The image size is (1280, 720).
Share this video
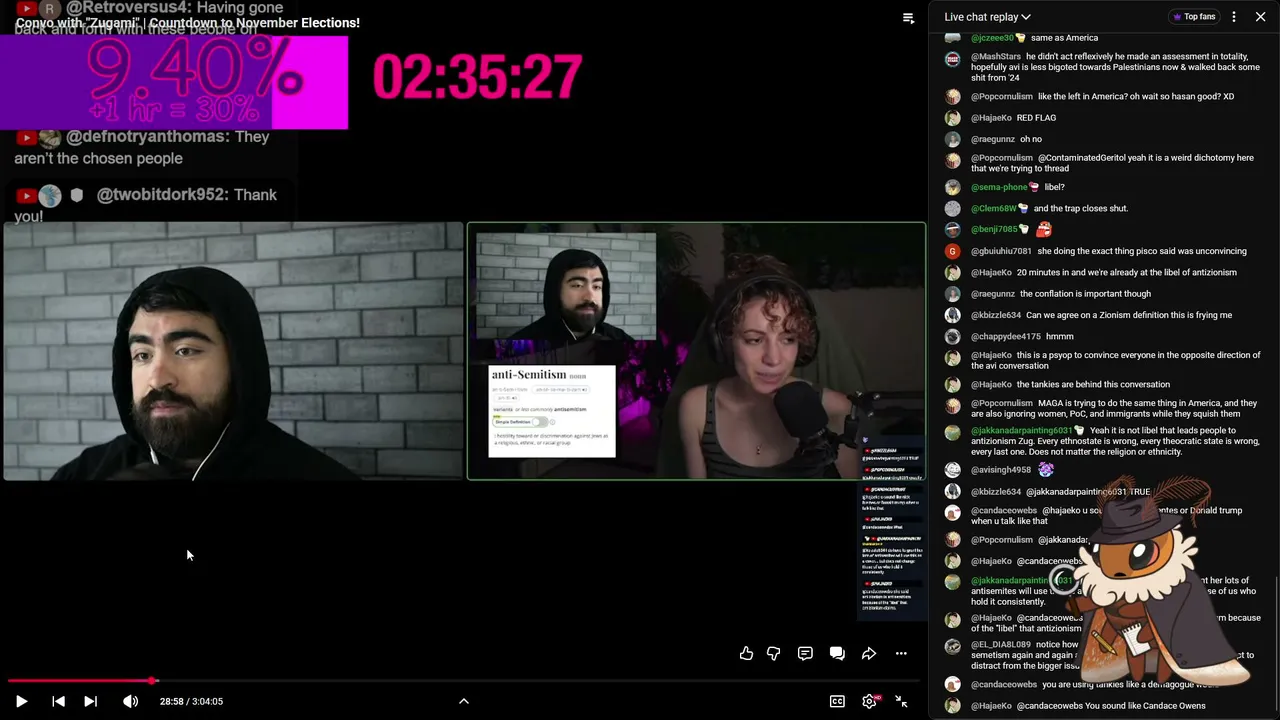[869, 653]
